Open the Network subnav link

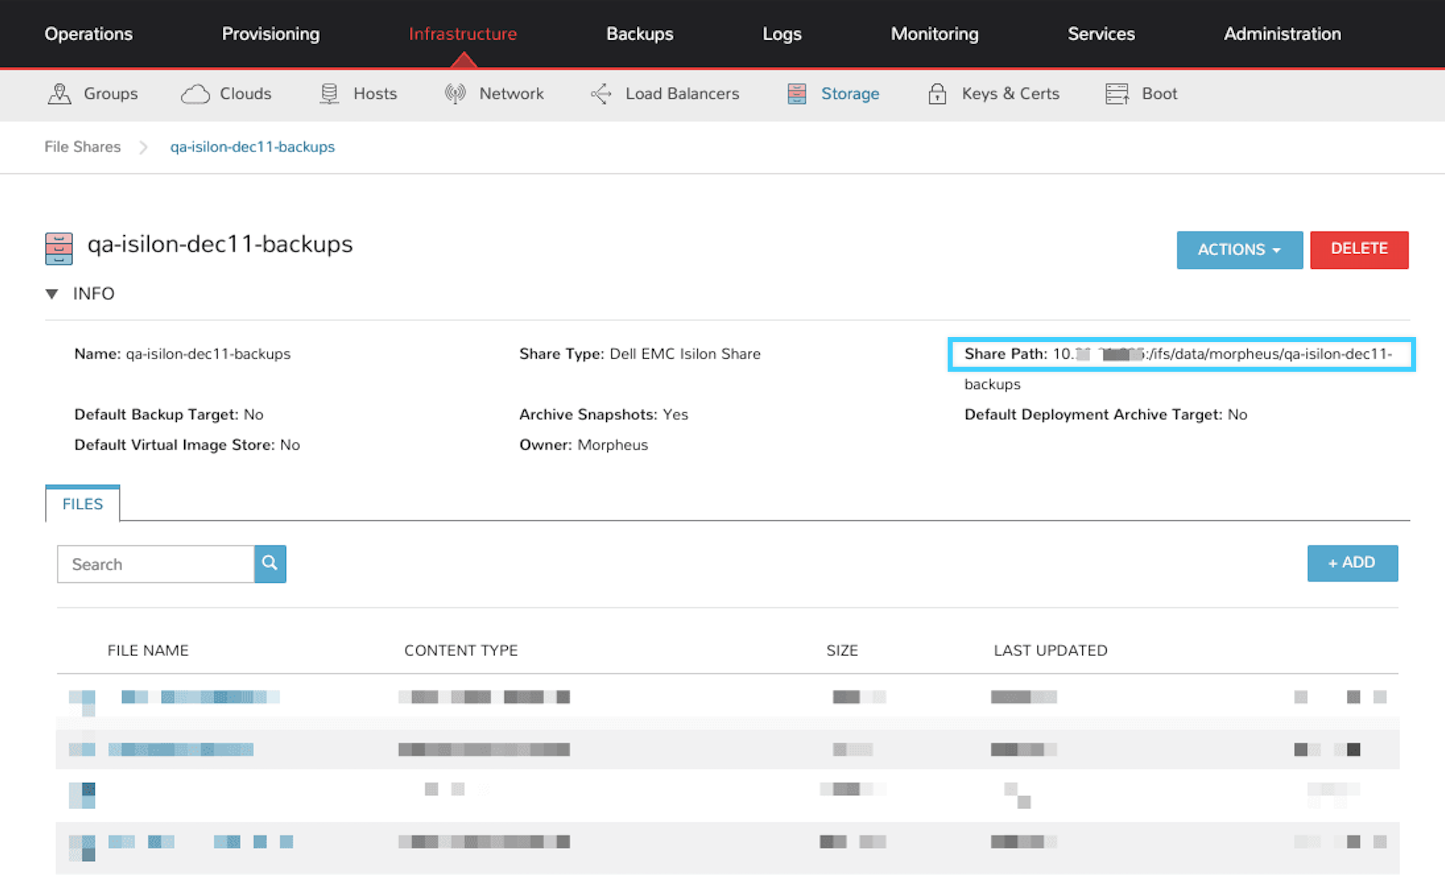(511, 94)
